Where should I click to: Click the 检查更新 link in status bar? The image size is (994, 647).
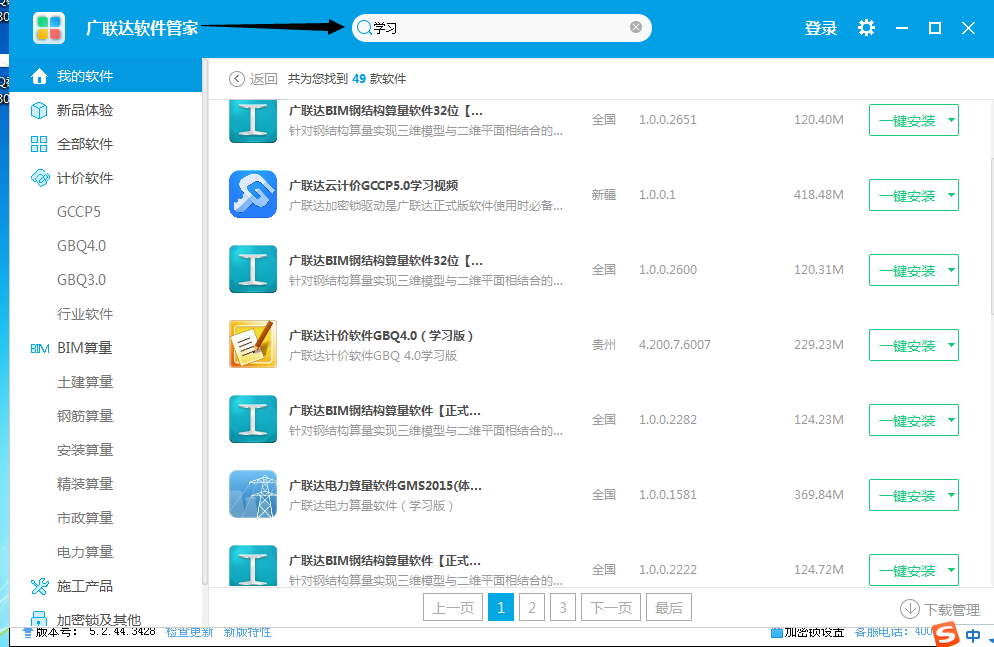tap(190, 632)
